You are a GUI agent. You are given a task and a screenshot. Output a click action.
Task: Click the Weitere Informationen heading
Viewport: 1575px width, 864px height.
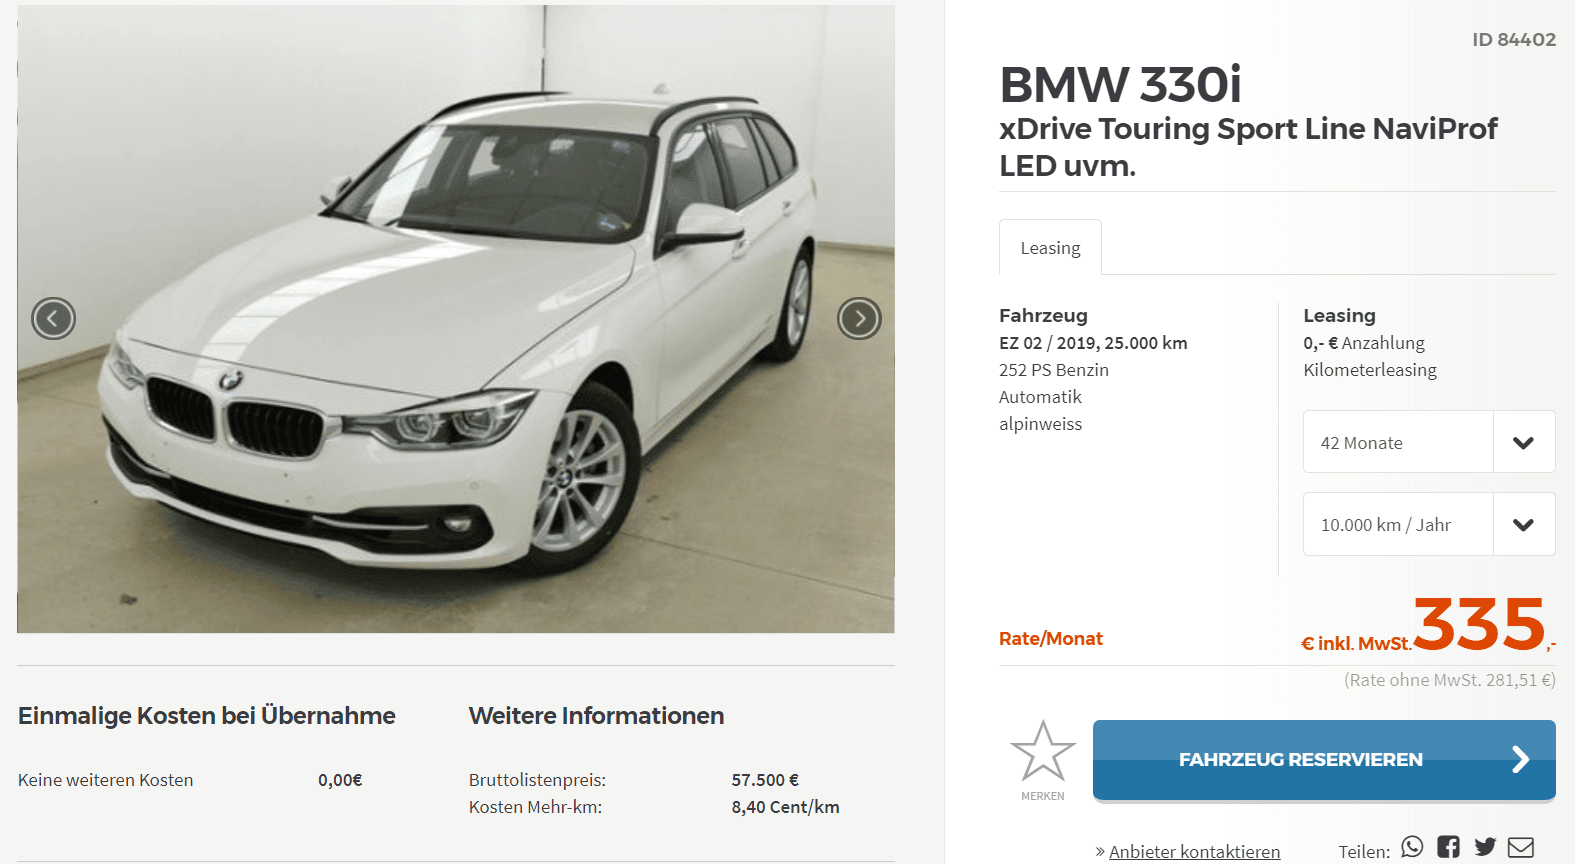pyautogui.click(x=596, y=716)
